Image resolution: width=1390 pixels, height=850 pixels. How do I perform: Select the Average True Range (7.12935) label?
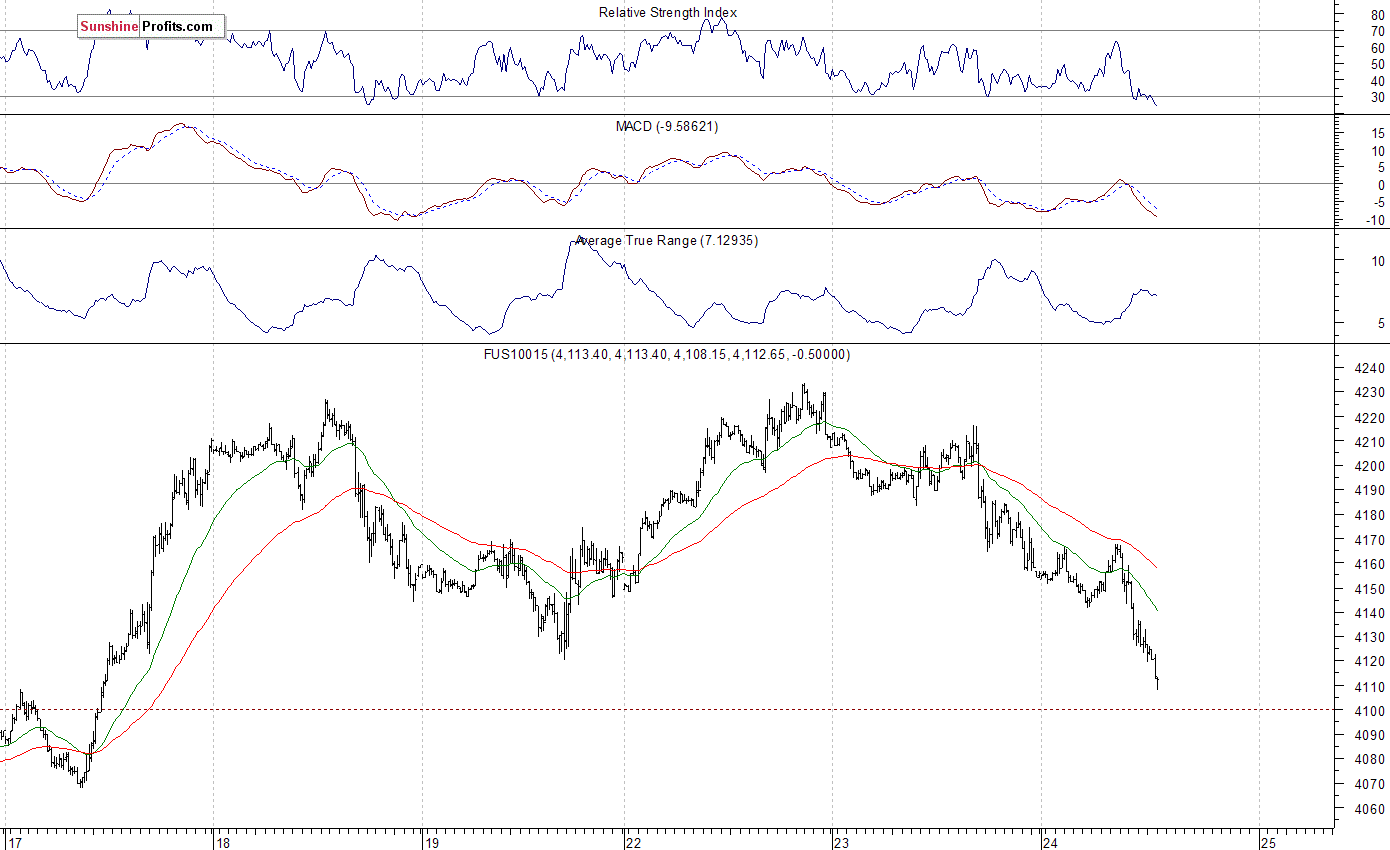667,241
